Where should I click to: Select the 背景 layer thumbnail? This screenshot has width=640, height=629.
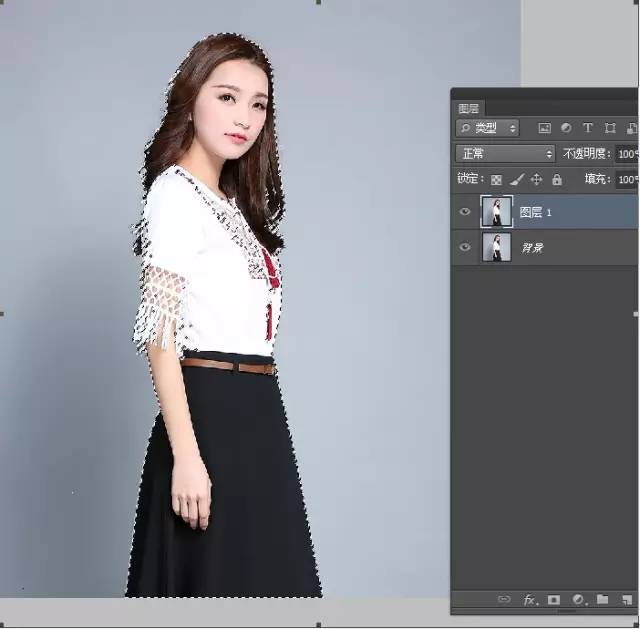496,247
